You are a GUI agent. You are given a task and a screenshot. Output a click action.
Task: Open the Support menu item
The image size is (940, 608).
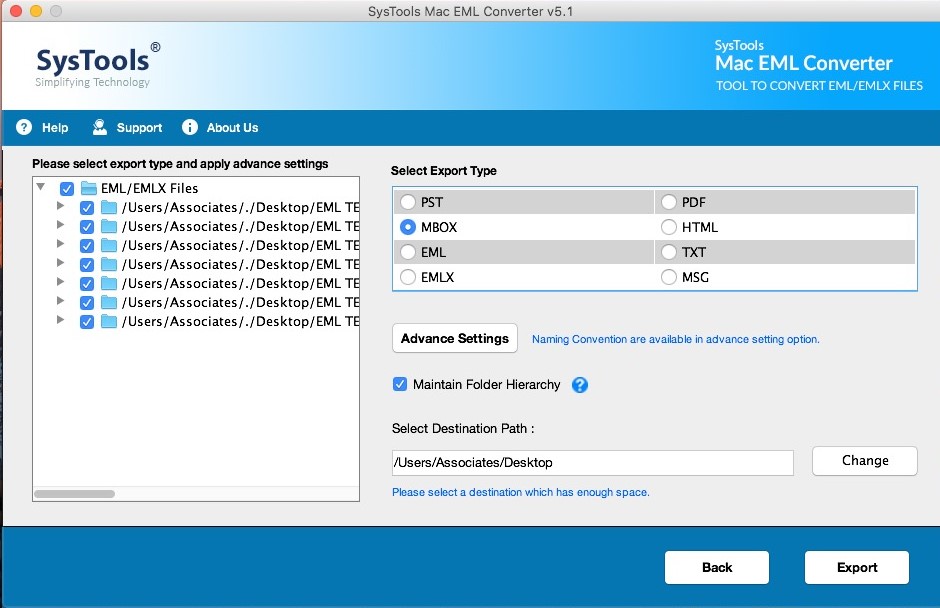pyautogui.click(x=139, y=128)
